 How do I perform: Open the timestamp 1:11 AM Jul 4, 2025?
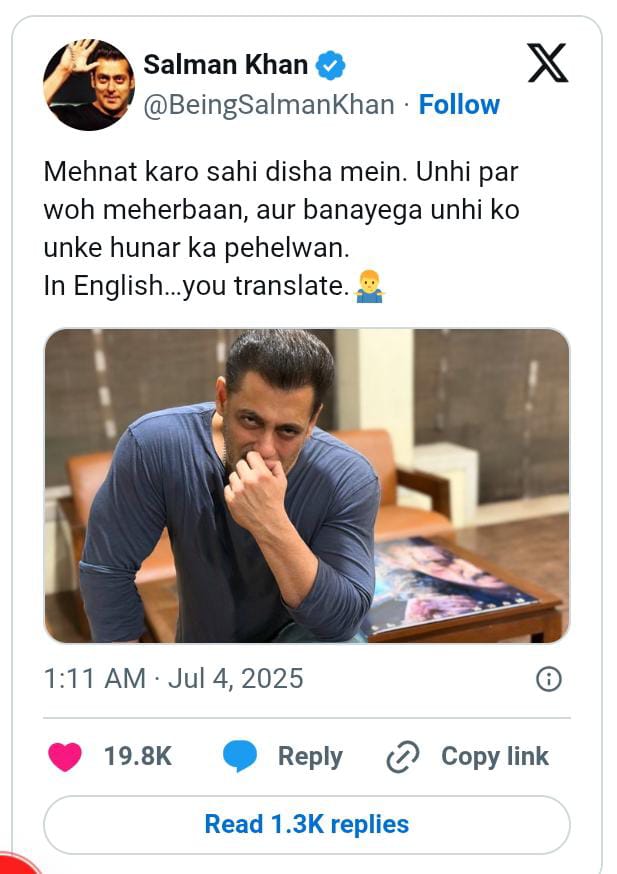coord(173,679)
